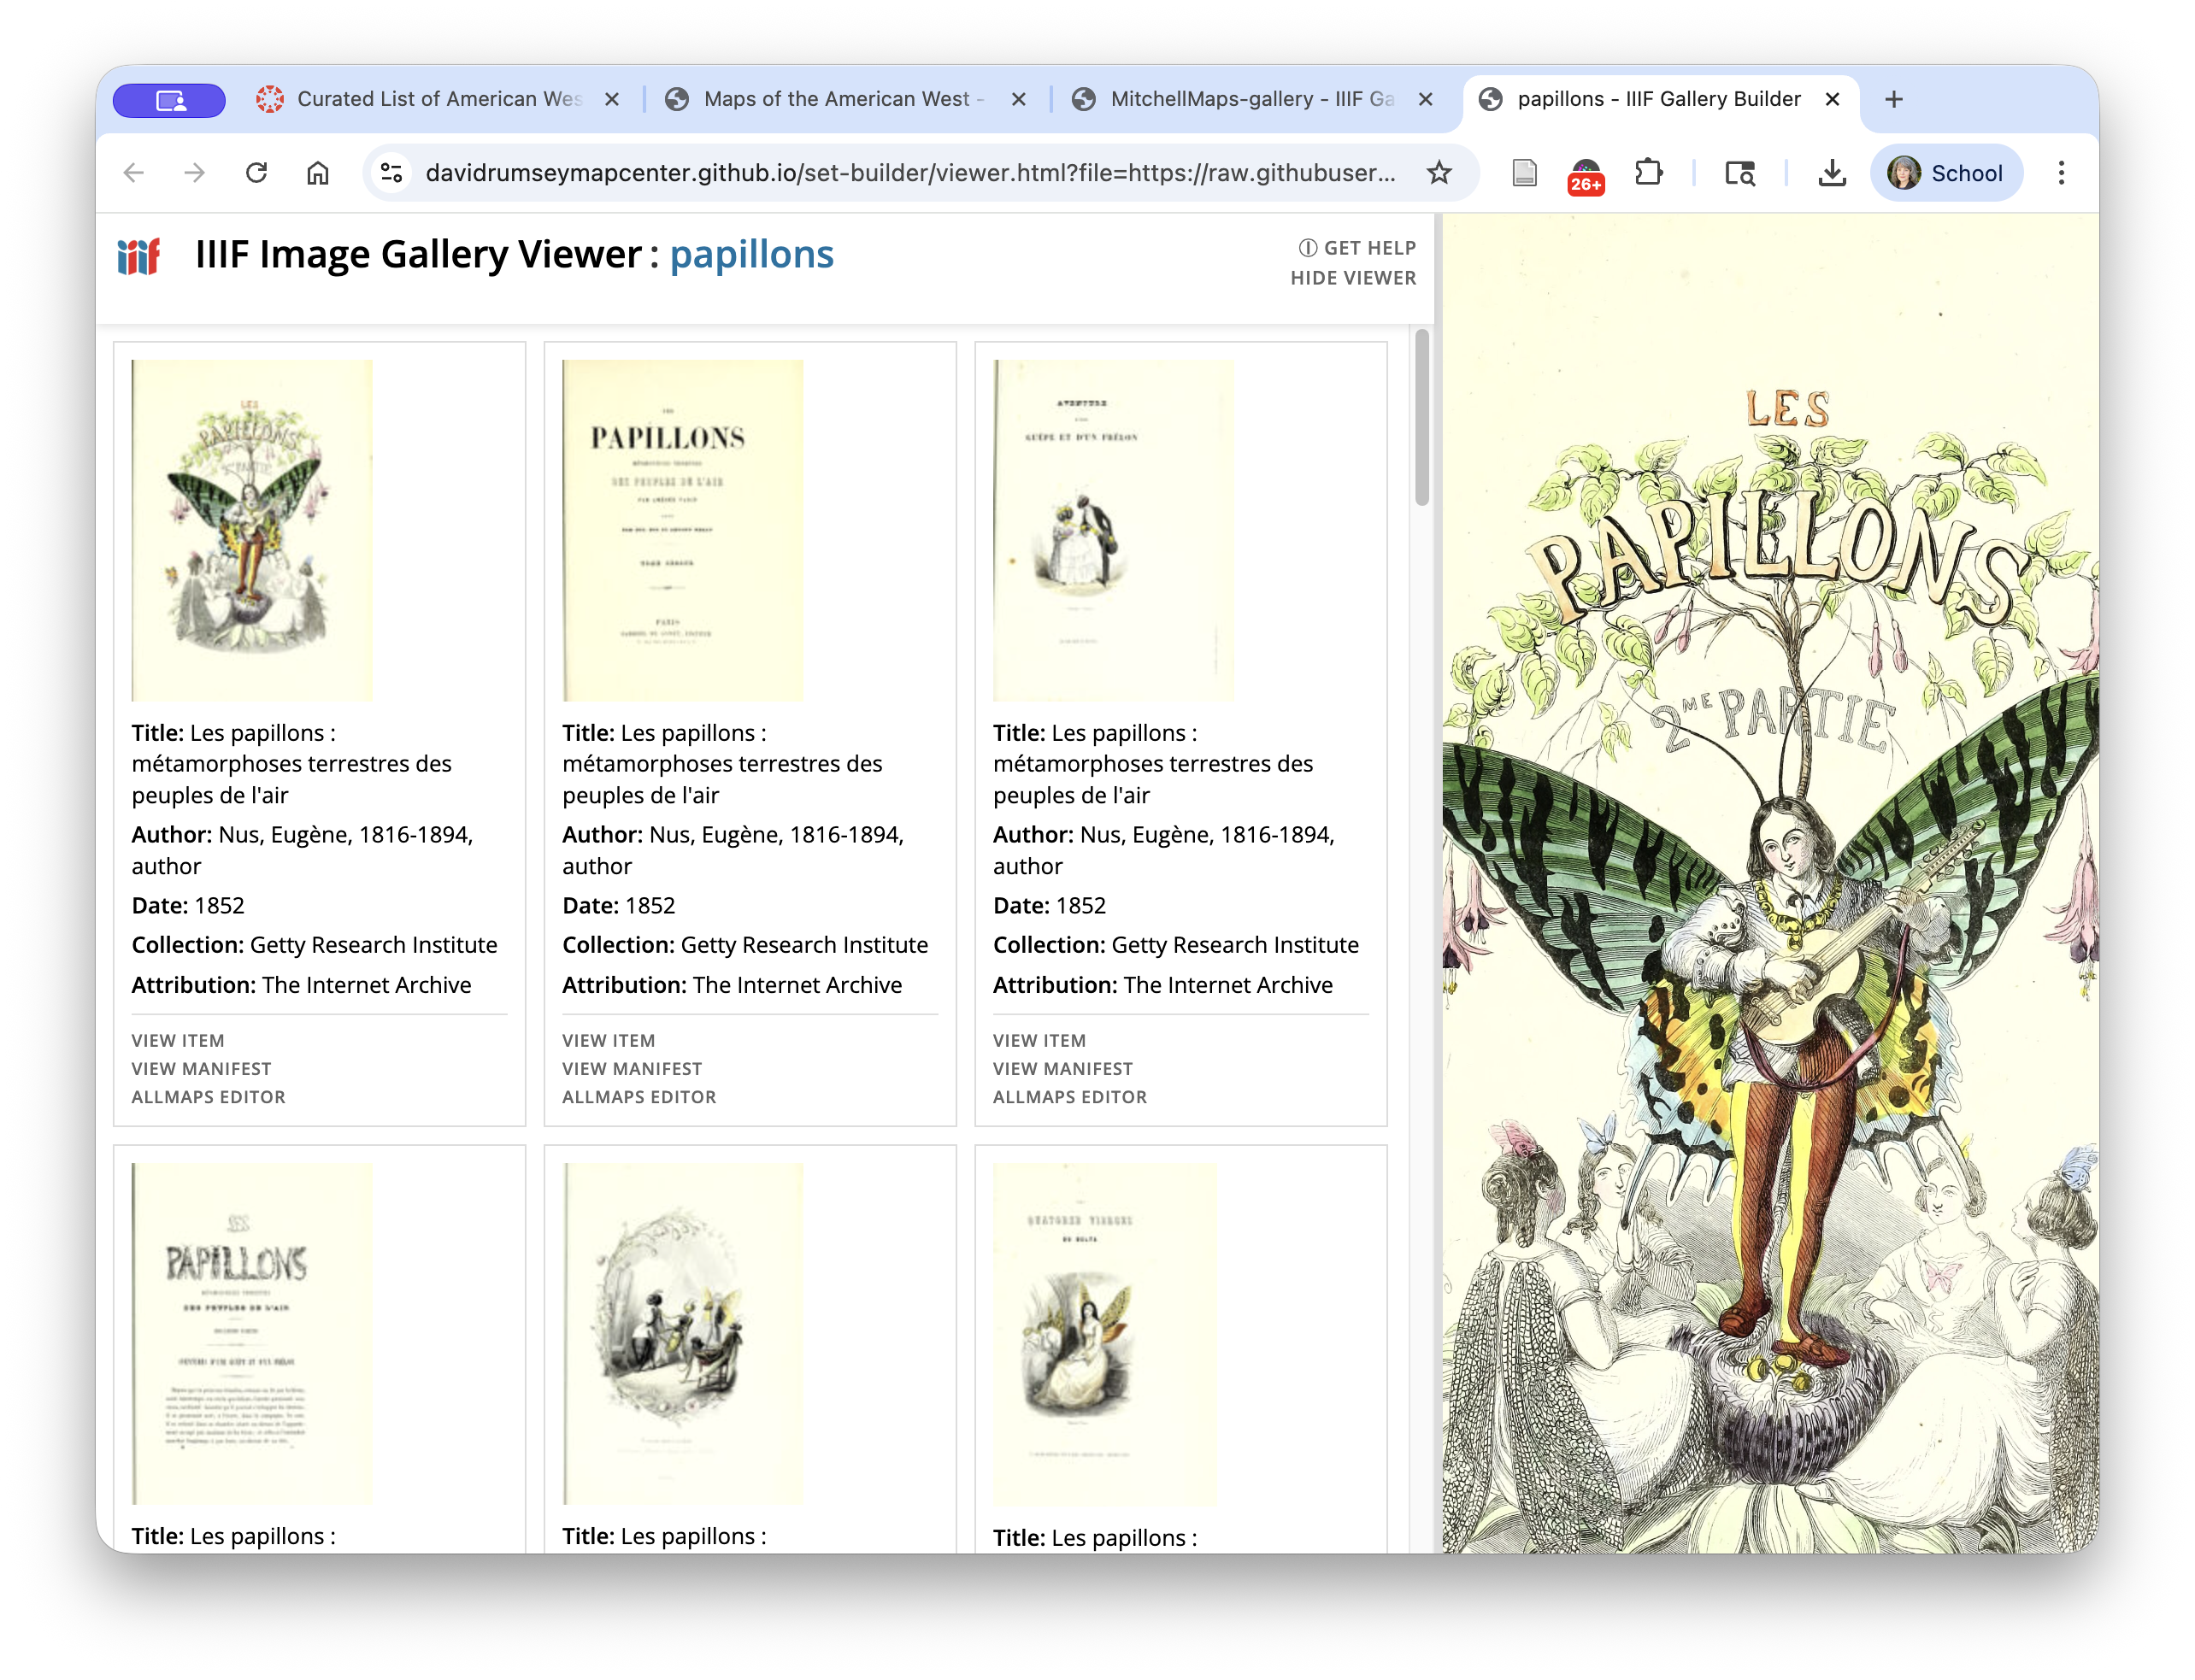Click the Get Help info icon

click(x=1305, y=247)
